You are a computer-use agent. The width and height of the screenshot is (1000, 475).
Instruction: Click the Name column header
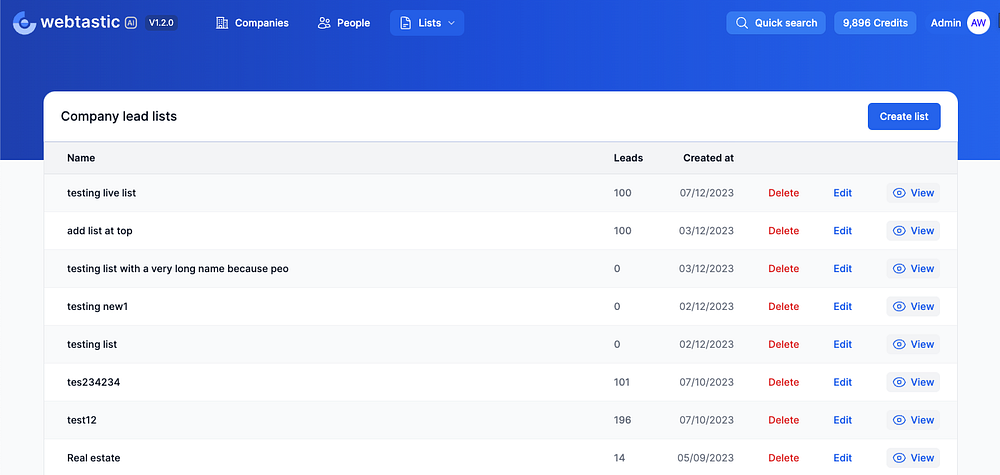pos(81,158)
